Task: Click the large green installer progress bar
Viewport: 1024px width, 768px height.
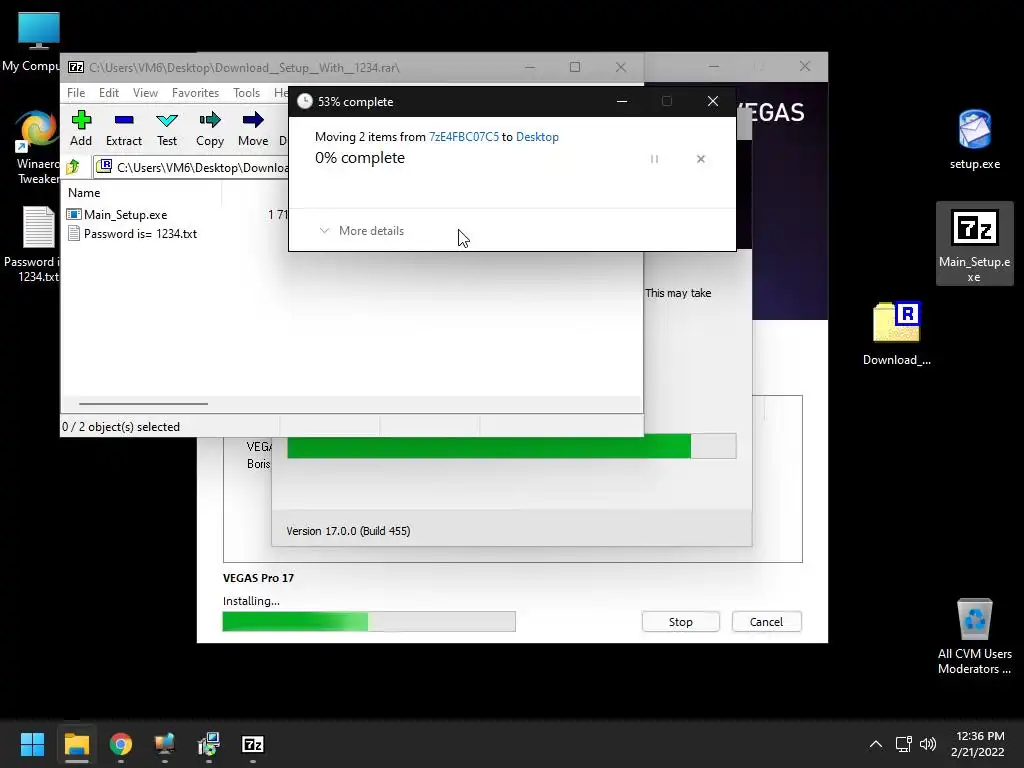Action: coord(511,446)
